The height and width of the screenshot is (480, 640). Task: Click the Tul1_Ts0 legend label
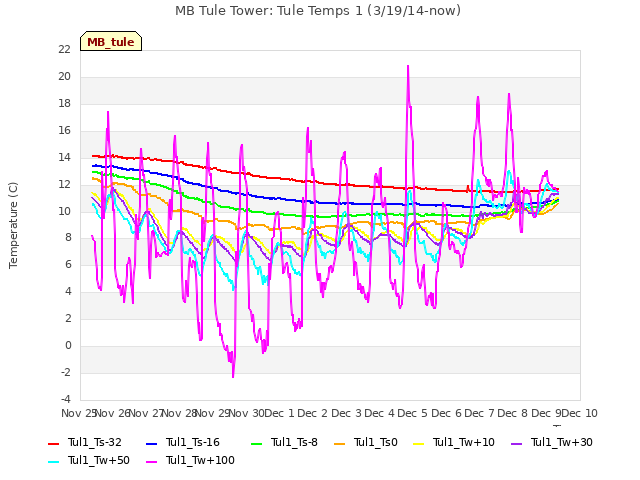coord(376,442)
